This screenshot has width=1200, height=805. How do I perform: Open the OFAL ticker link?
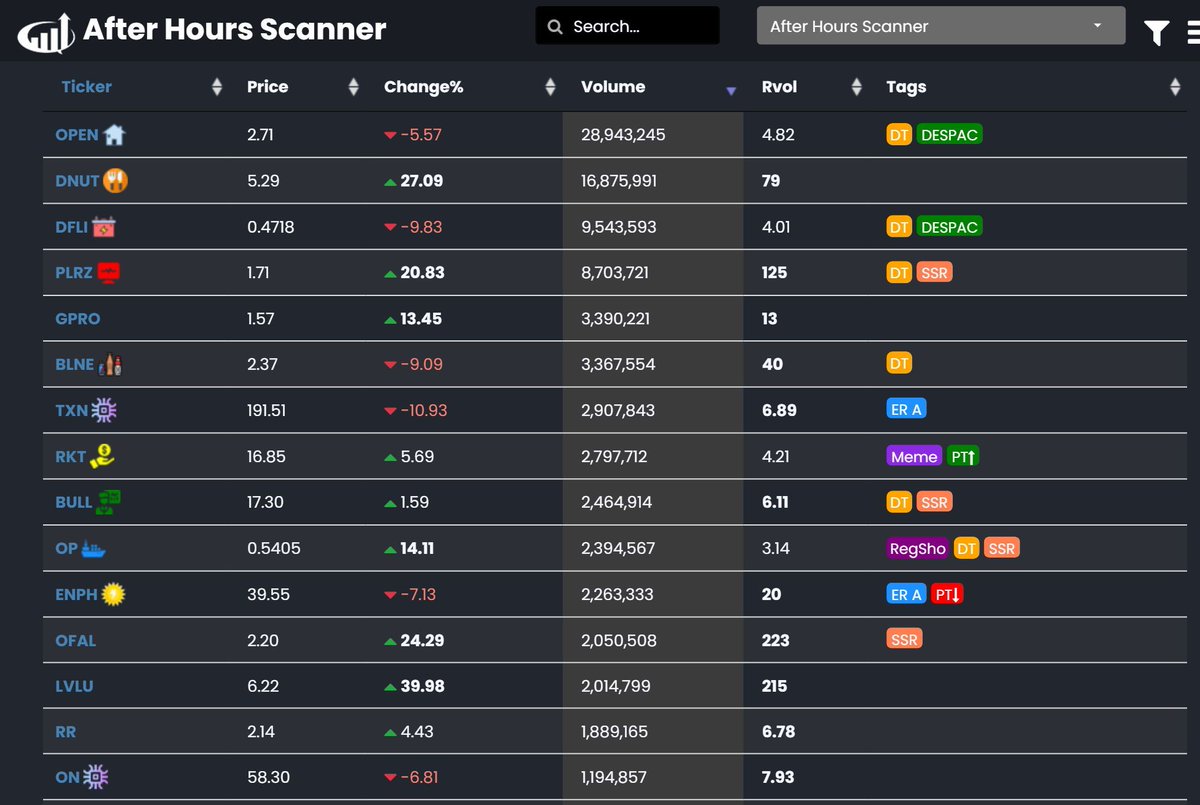76,640
